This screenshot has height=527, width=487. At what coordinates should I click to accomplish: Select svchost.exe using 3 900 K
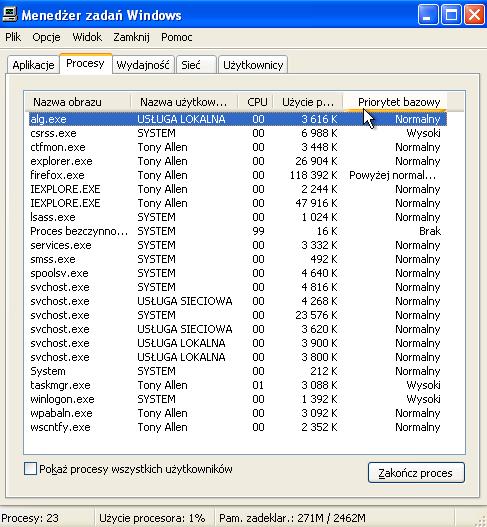coord(238,343)
